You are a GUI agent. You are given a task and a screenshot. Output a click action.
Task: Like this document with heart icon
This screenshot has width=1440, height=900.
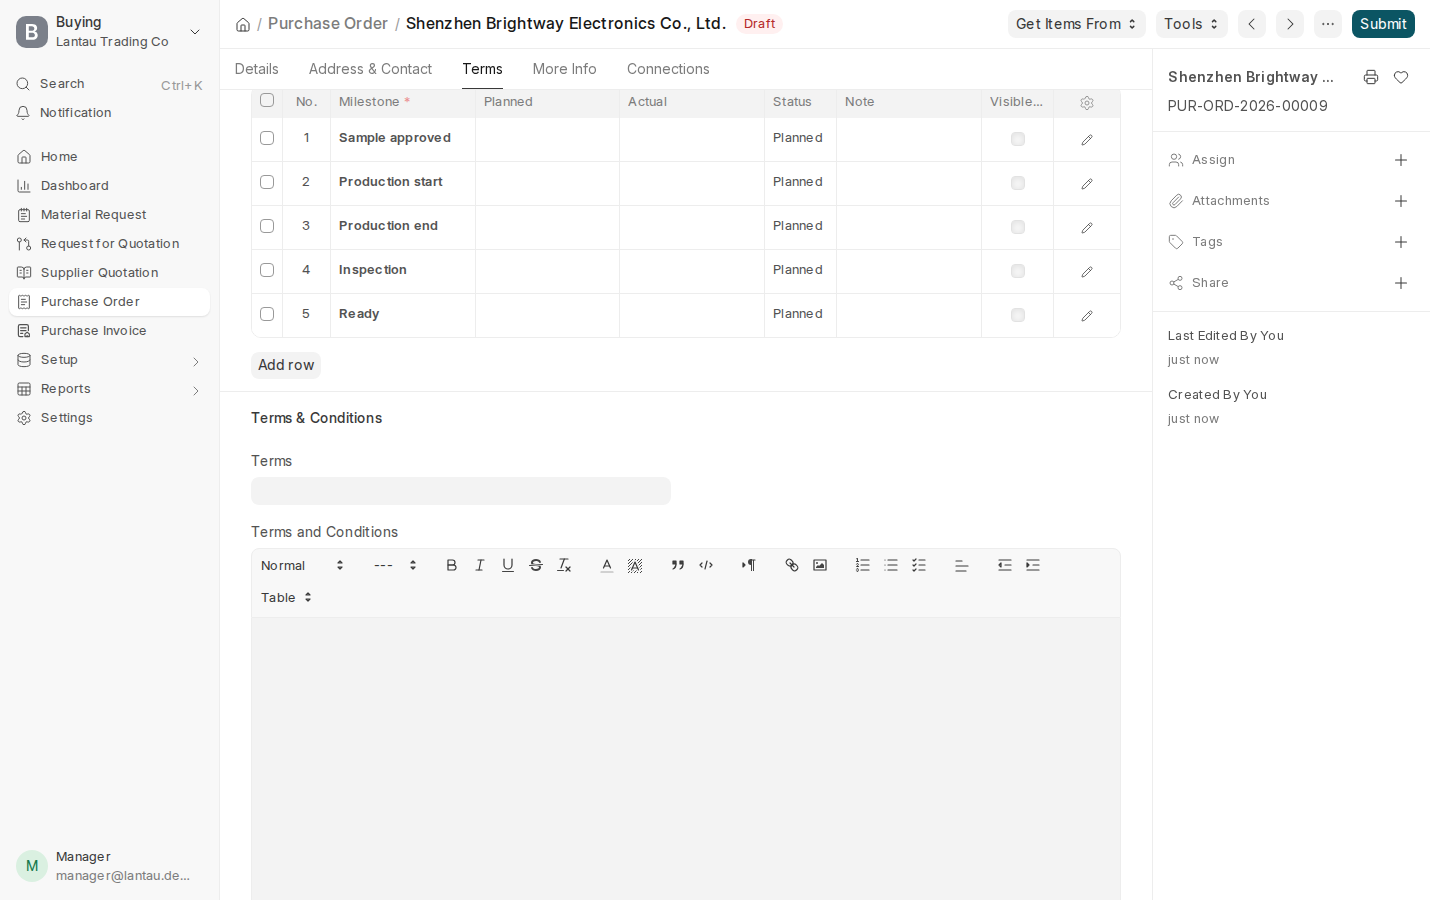click(x=1401, y=77)
